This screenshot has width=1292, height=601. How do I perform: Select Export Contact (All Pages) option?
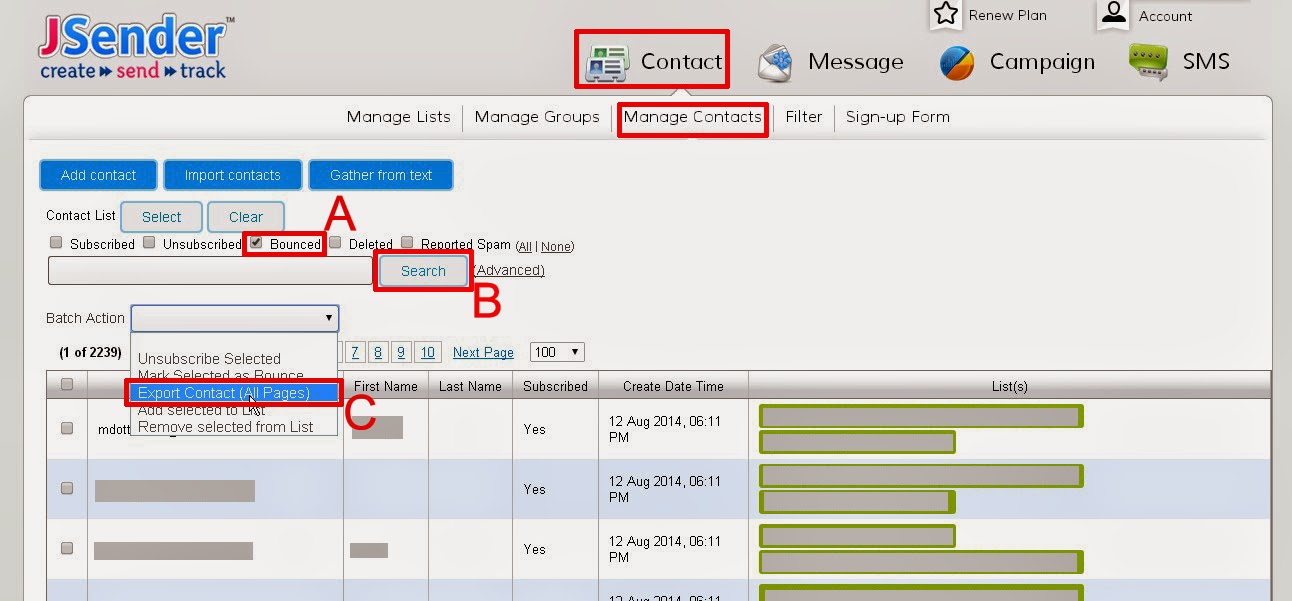tap(224, 393)
